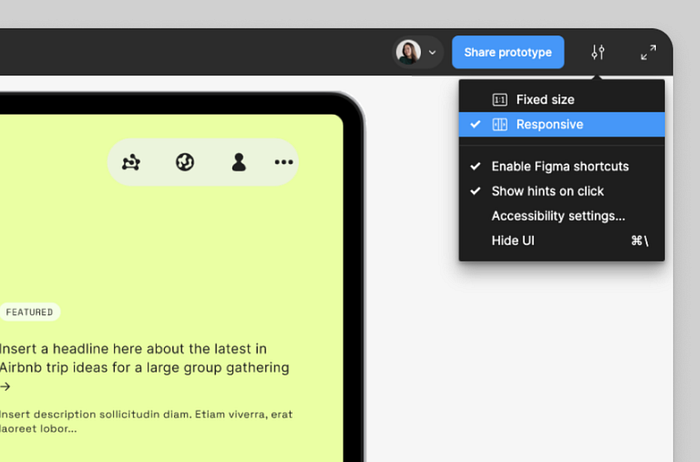The height and width of the screenshot is (462, 700).
Task: Click the connected nodes icon in the prototype
Action: [x=131, y=162]
